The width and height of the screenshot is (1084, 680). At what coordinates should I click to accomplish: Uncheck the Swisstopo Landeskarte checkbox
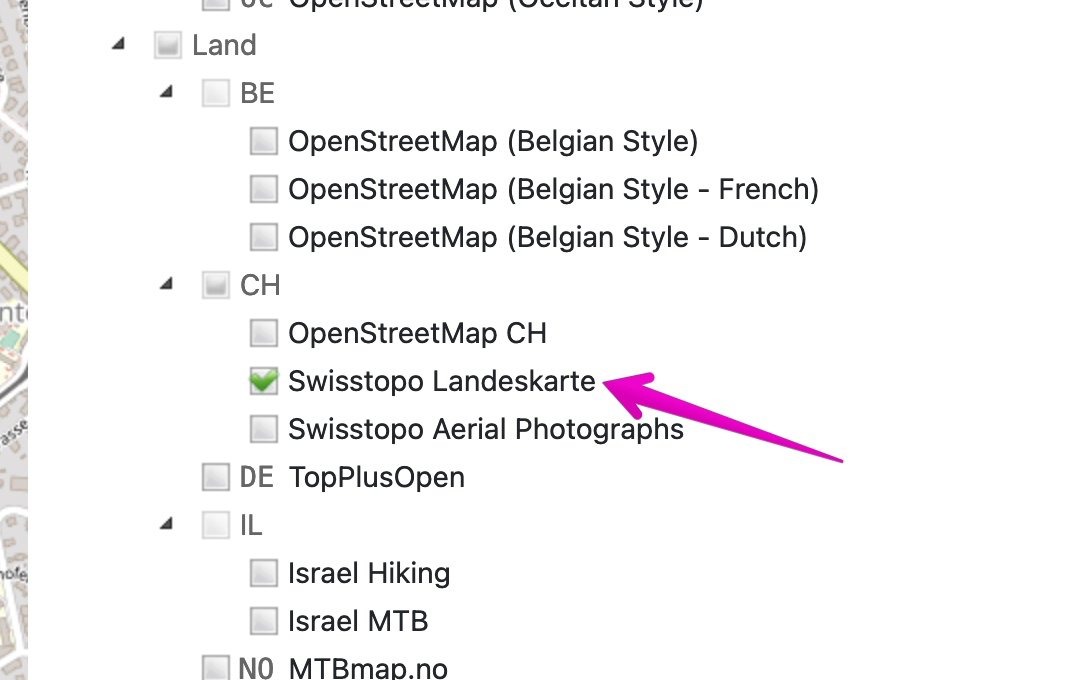pyautogui.click(x=263, y=381)
